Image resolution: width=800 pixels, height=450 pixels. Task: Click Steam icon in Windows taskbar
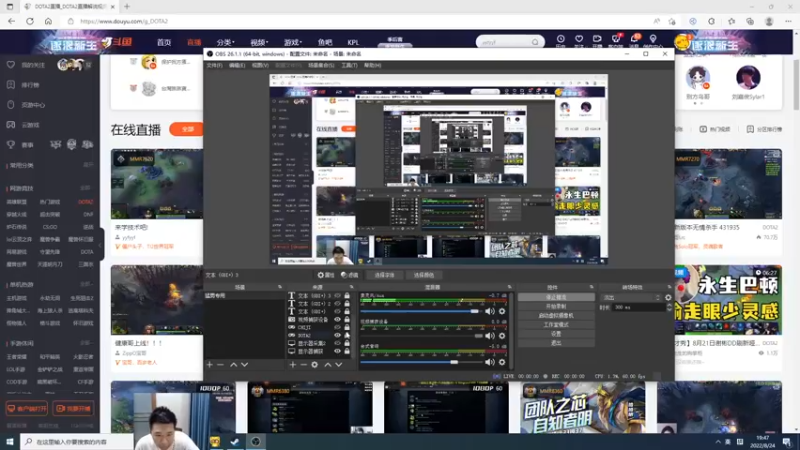[235, 442]
